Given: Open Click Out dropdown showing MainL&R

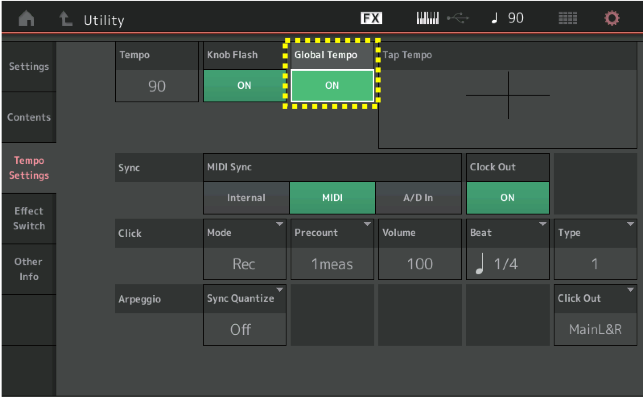Looking at the screenshot, I should coord(595,315).
